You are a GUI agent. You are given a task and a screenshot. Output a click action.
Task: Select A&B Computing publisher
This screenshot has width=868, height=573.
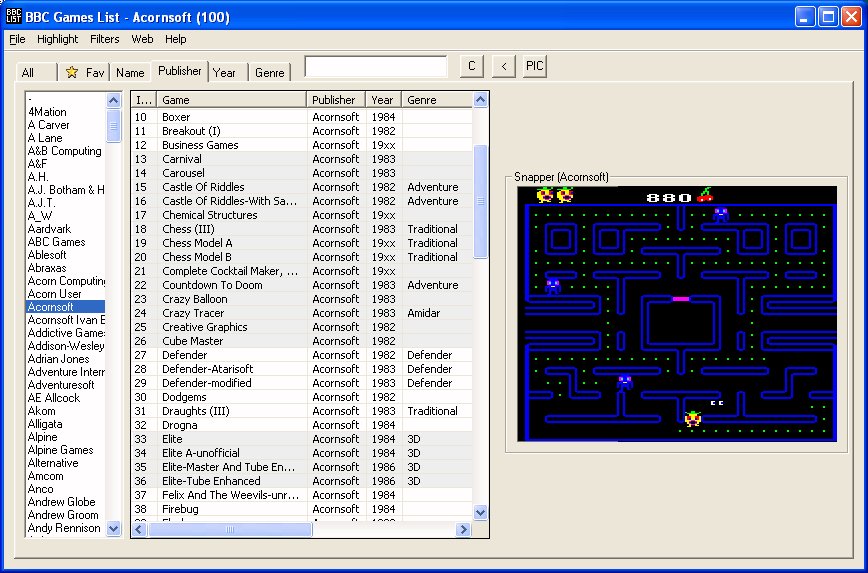[x=65, y=151]
